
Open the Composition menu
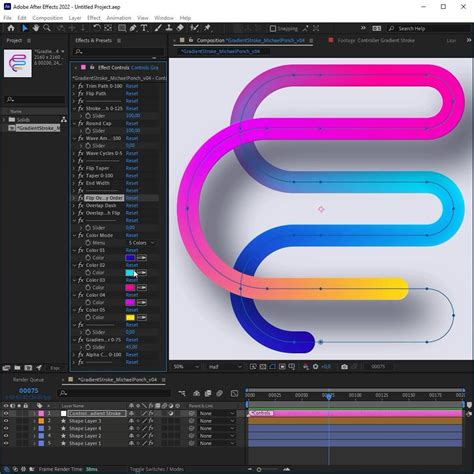pos(48,18)
